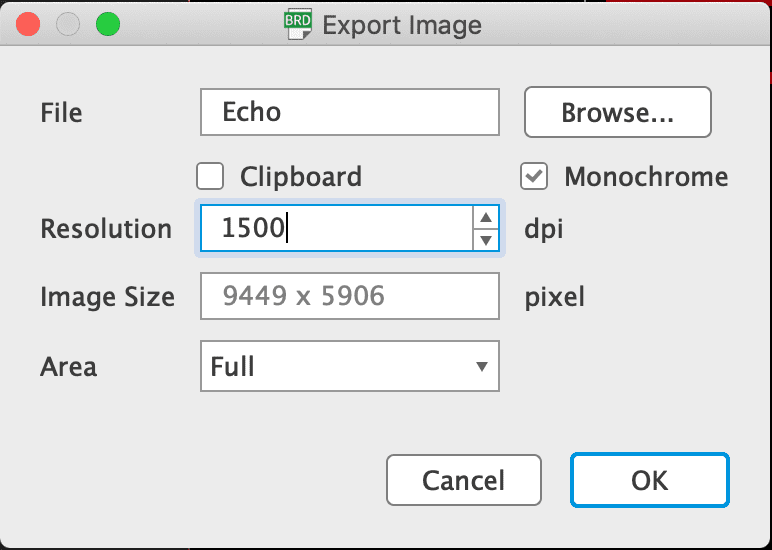Click the green zoom window button
The image size is (772, 550).
click(x=107, y=25)
